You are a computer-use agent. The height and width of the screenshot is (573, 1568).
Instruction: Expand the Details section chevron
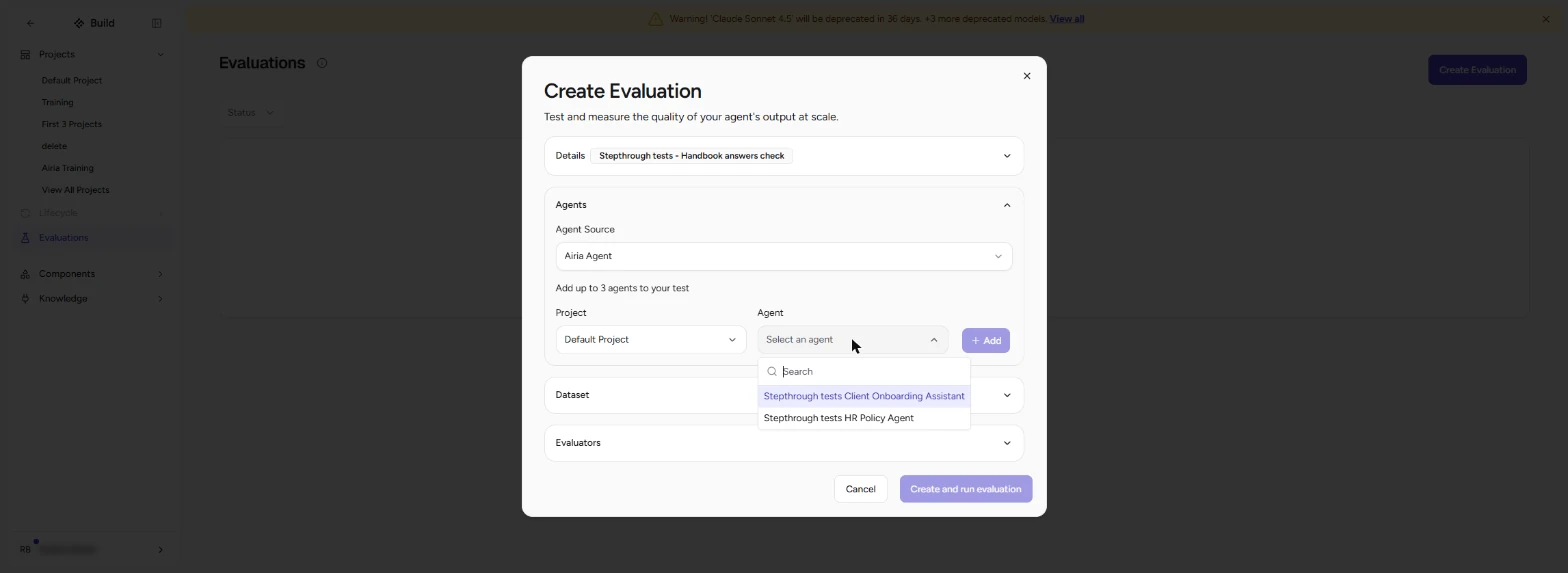point(1007,156)
